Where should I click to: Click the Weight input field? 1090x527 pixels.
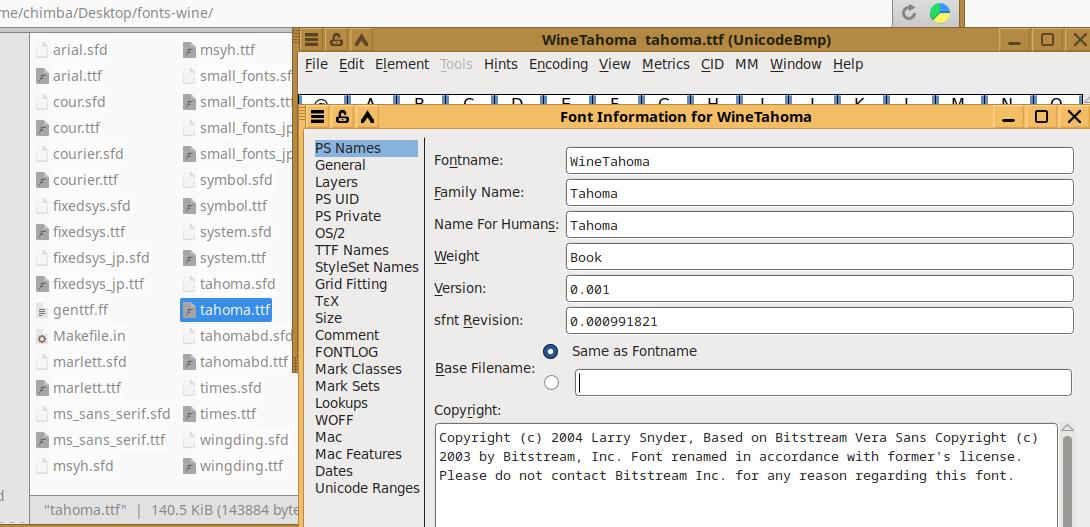coord(820,257)
